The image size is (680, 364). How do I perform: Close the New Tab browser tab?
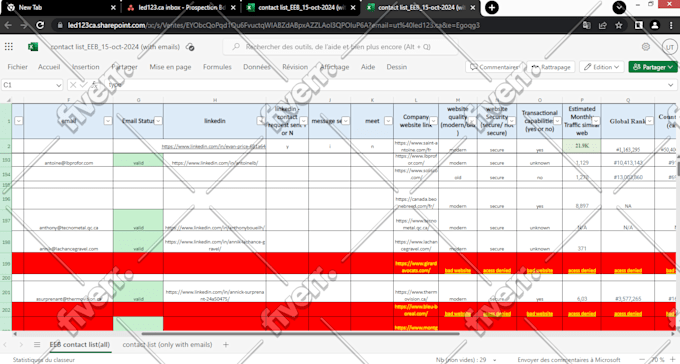113,7
